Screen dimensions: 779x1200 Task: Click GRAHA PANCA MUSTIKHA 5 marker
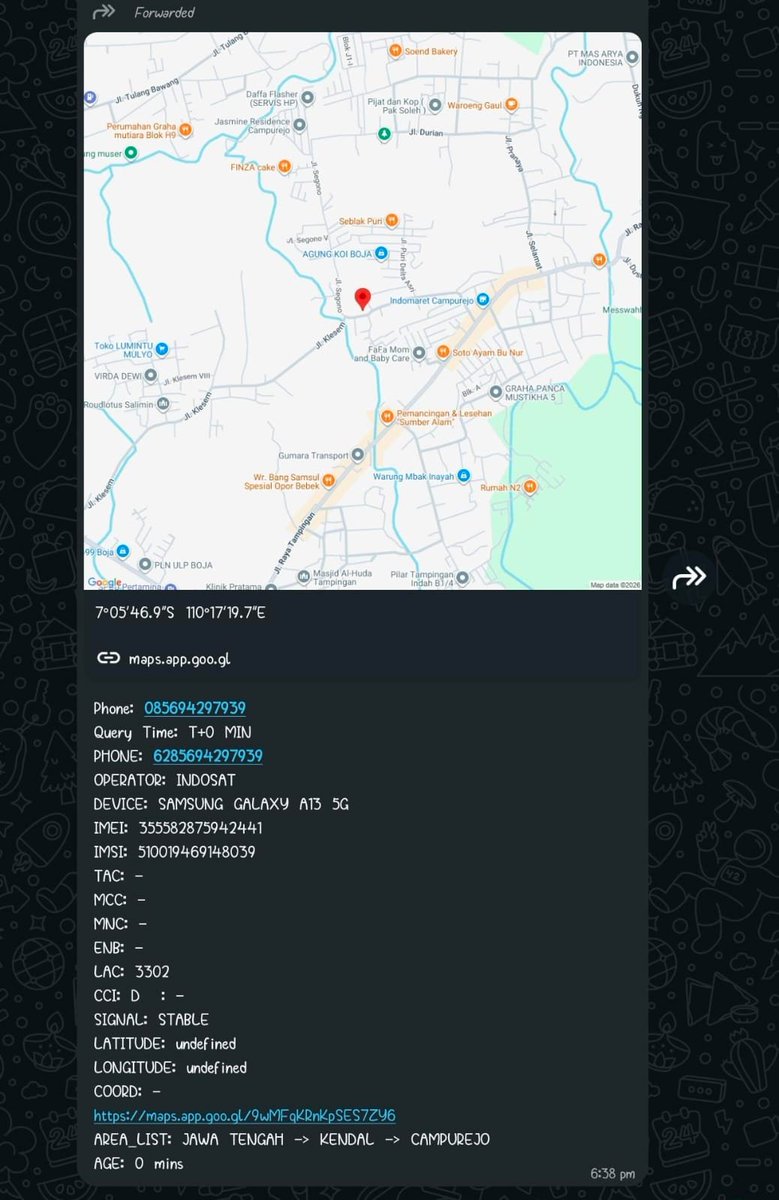[495, 390]
